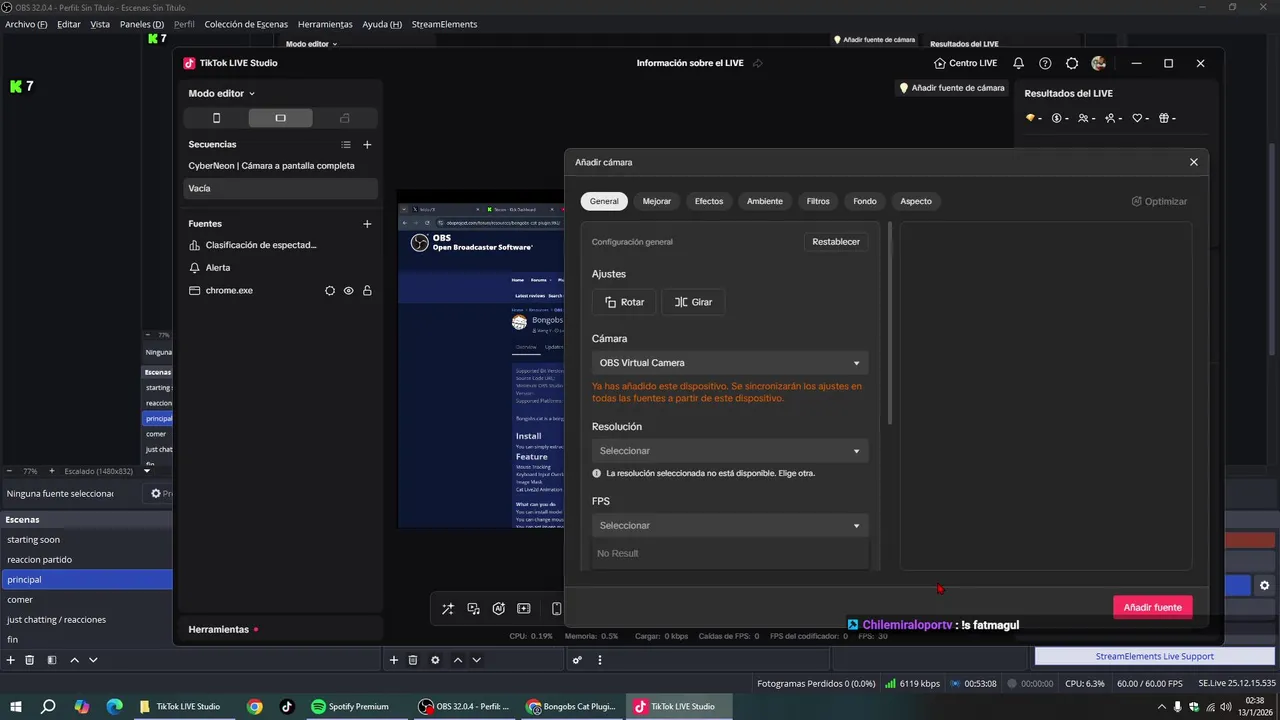Screen dimensions: 1280x720
Task: Expand the likes heart stat dropdown
Action: pyautogui.click(x=1141, y=118)
